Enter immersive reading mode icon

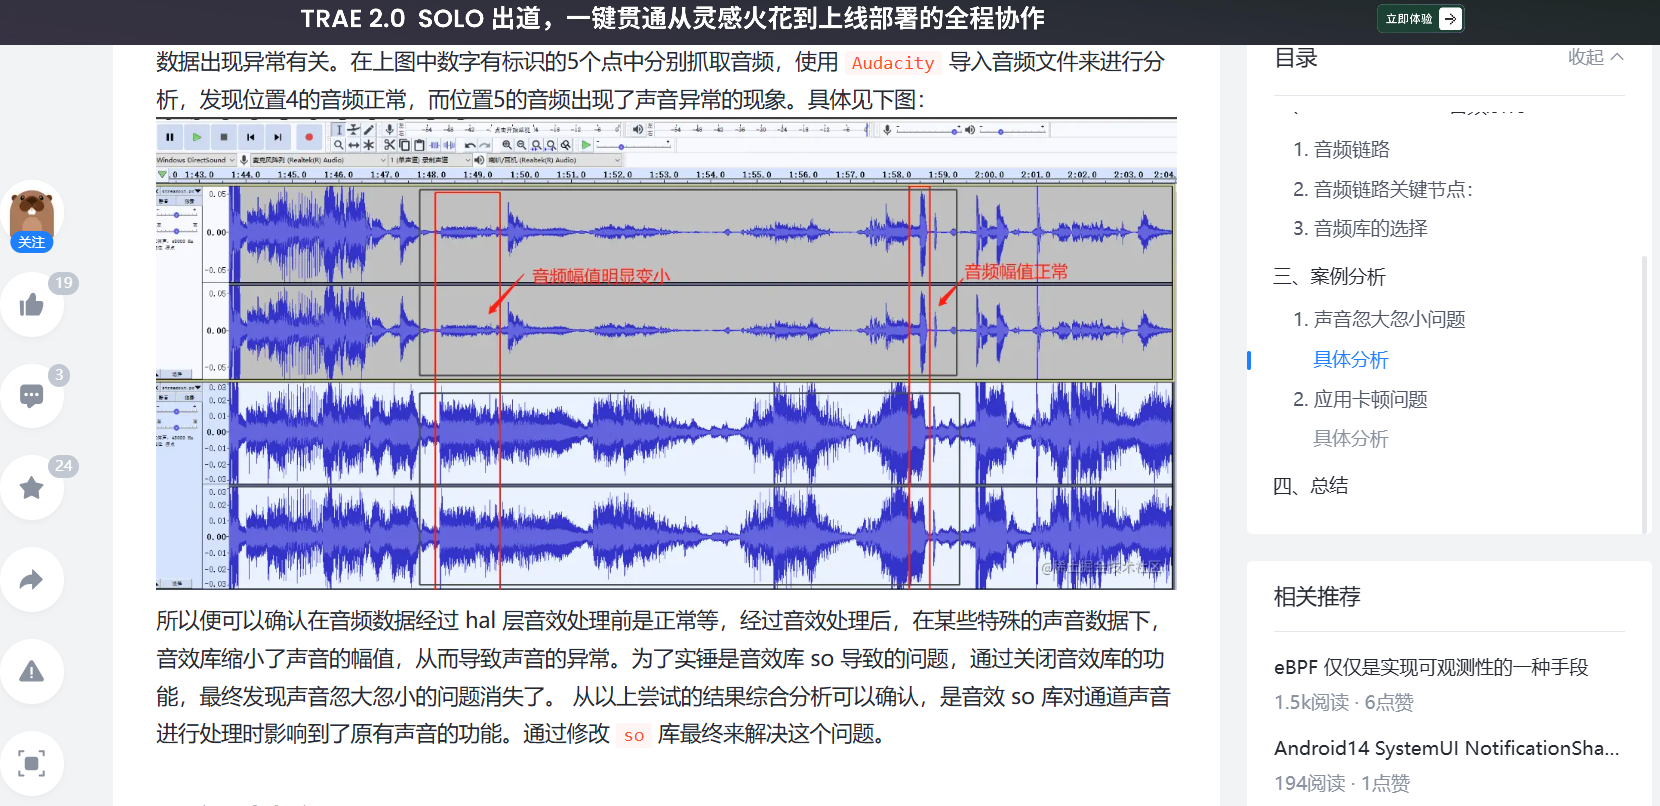pos(32,764)
